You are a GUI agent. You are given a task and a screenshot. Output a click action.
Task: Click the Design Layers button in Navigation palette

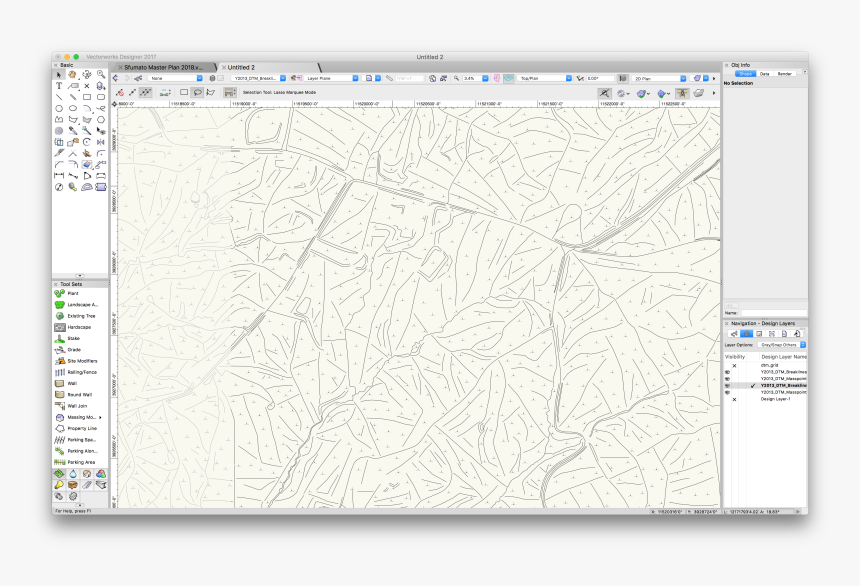click(x=746, y=333)
